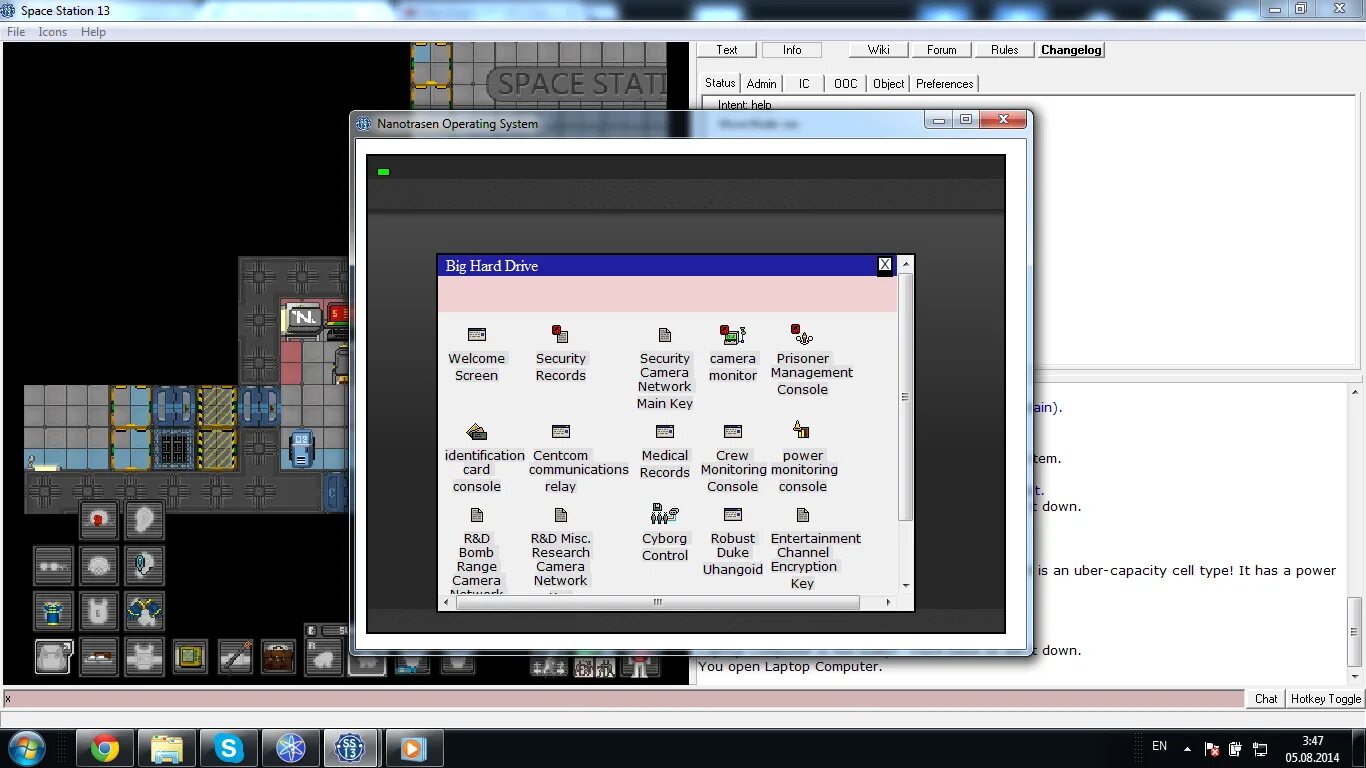The height and width of the screenshot is (768, 1366).
Task: Open the Changelog button
Action: 1071,50
